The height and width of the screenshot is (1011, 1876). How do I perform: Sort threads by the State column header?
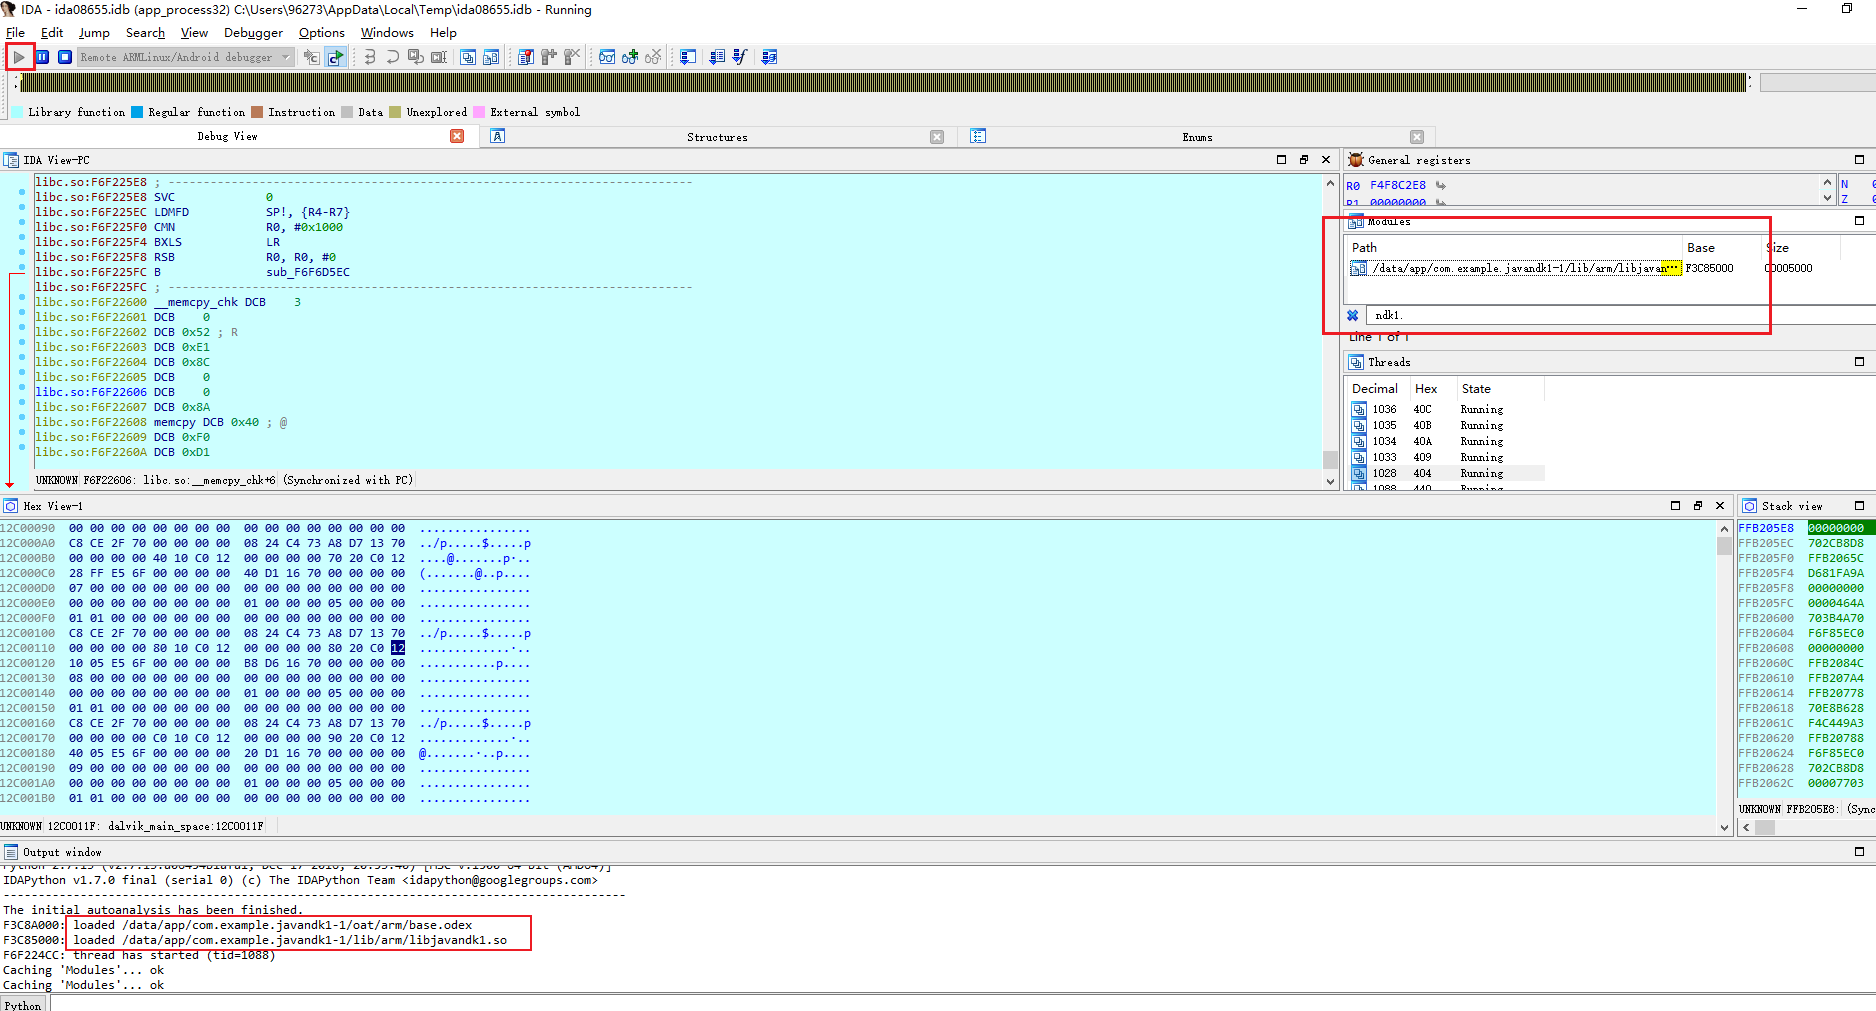tap(1500, 388)
